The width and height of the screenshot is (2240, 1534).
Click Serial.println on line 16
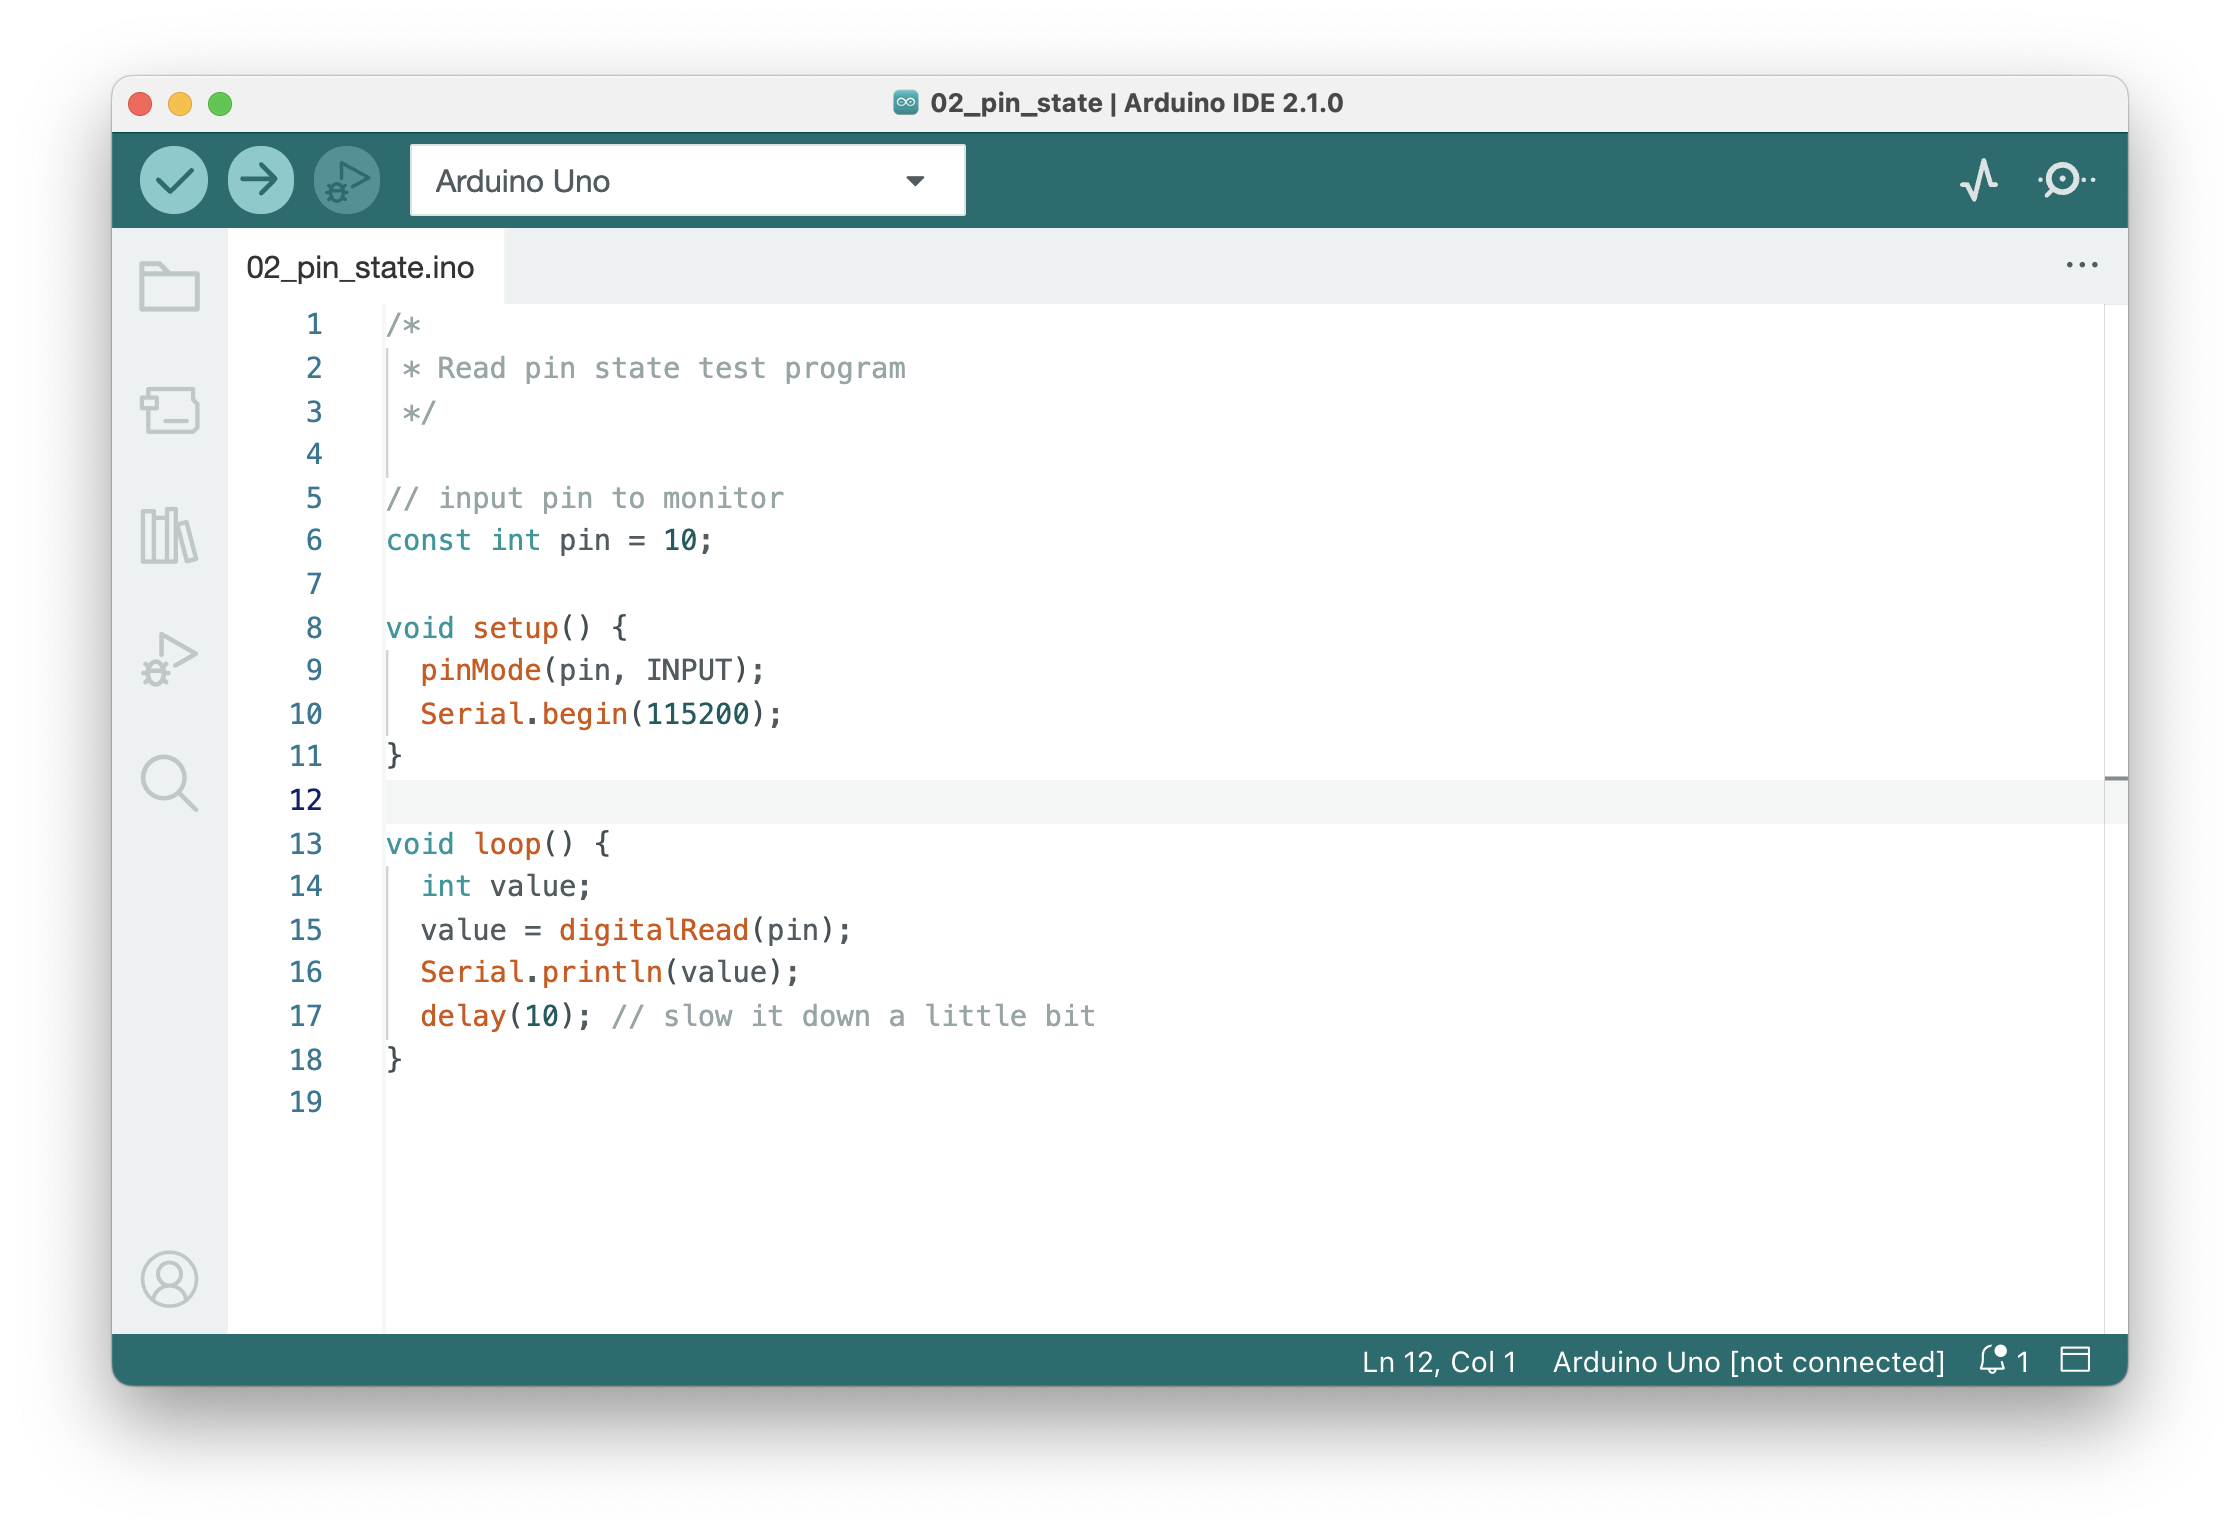click(541, 972)
